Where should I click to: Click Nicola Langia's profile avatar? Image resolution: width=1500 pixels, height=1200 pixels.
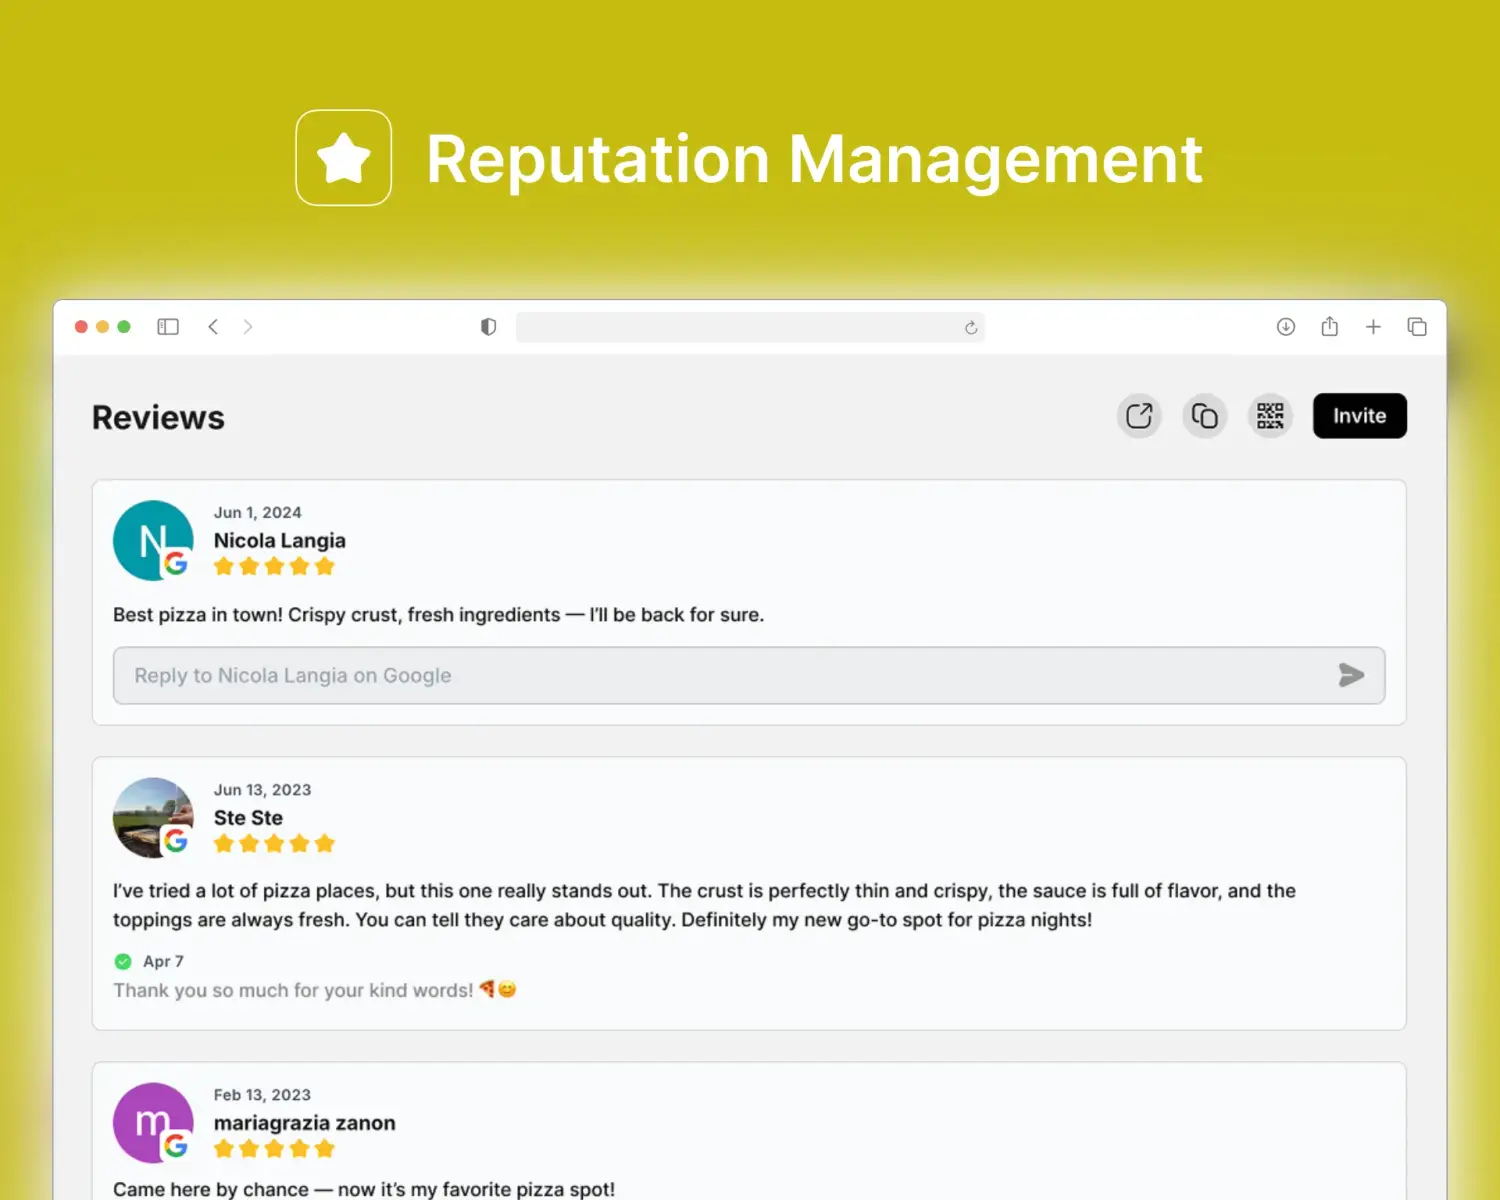(x=152, y=540)
